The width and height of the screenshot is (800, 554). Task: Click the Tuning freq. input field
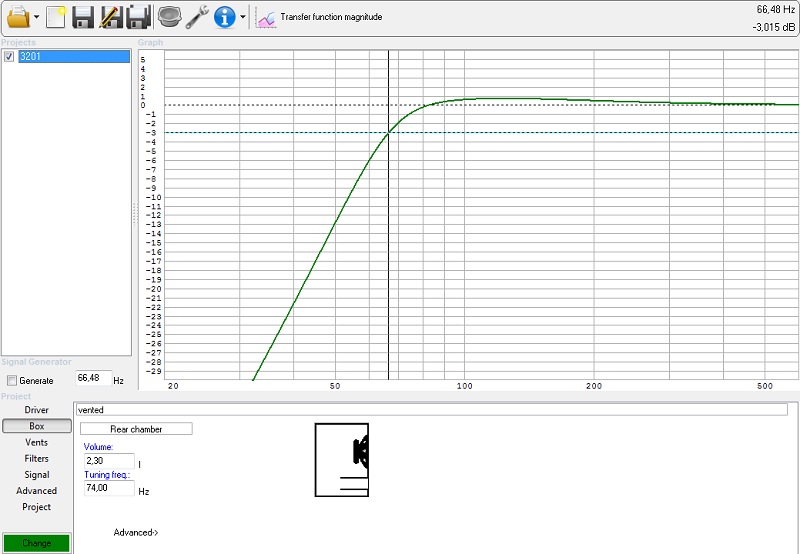point(109,488)
